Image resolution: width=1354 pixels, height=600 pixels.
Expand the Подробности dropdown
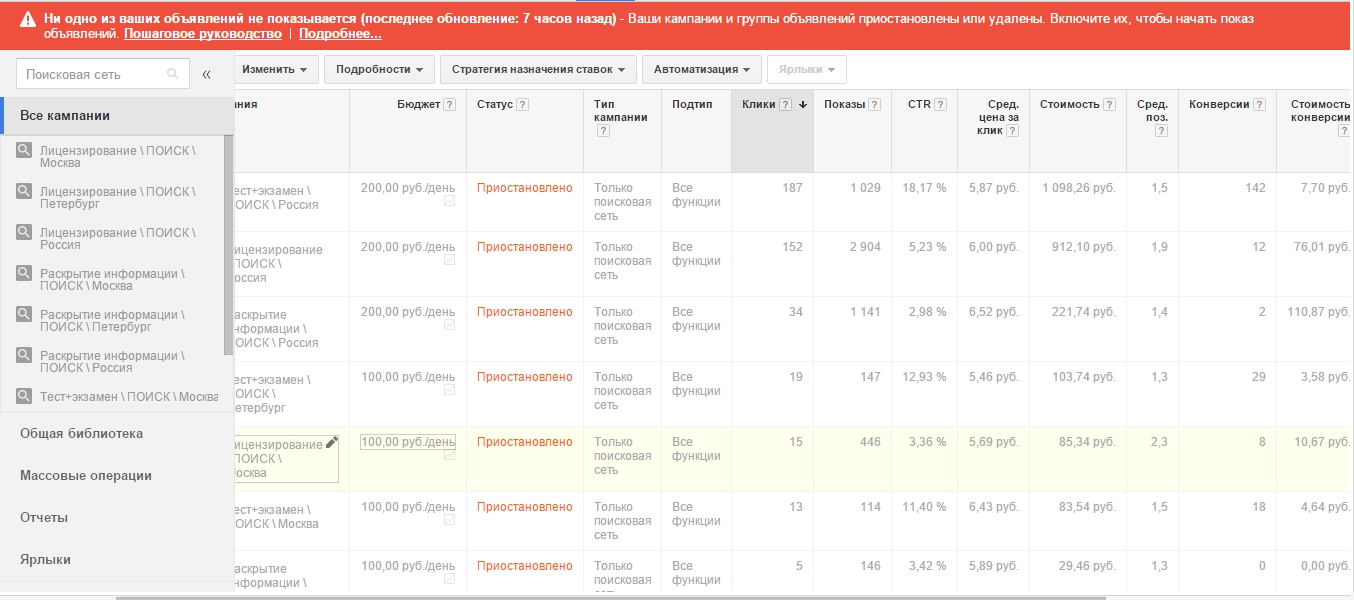point(379,69)
